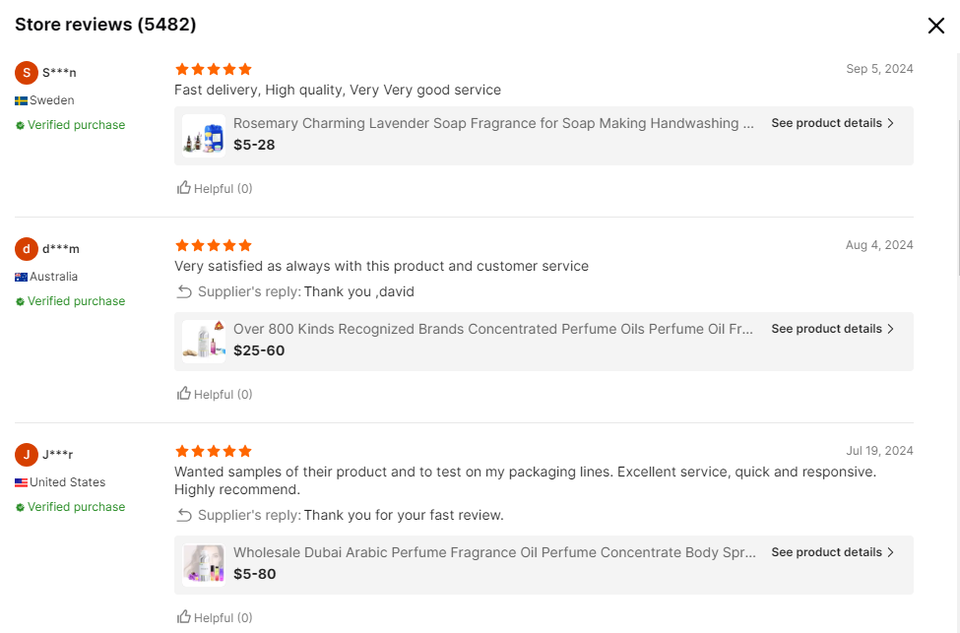Click the d***m reviewer avatar
Viewport: 960px width, 633px height.
point(27,249)
